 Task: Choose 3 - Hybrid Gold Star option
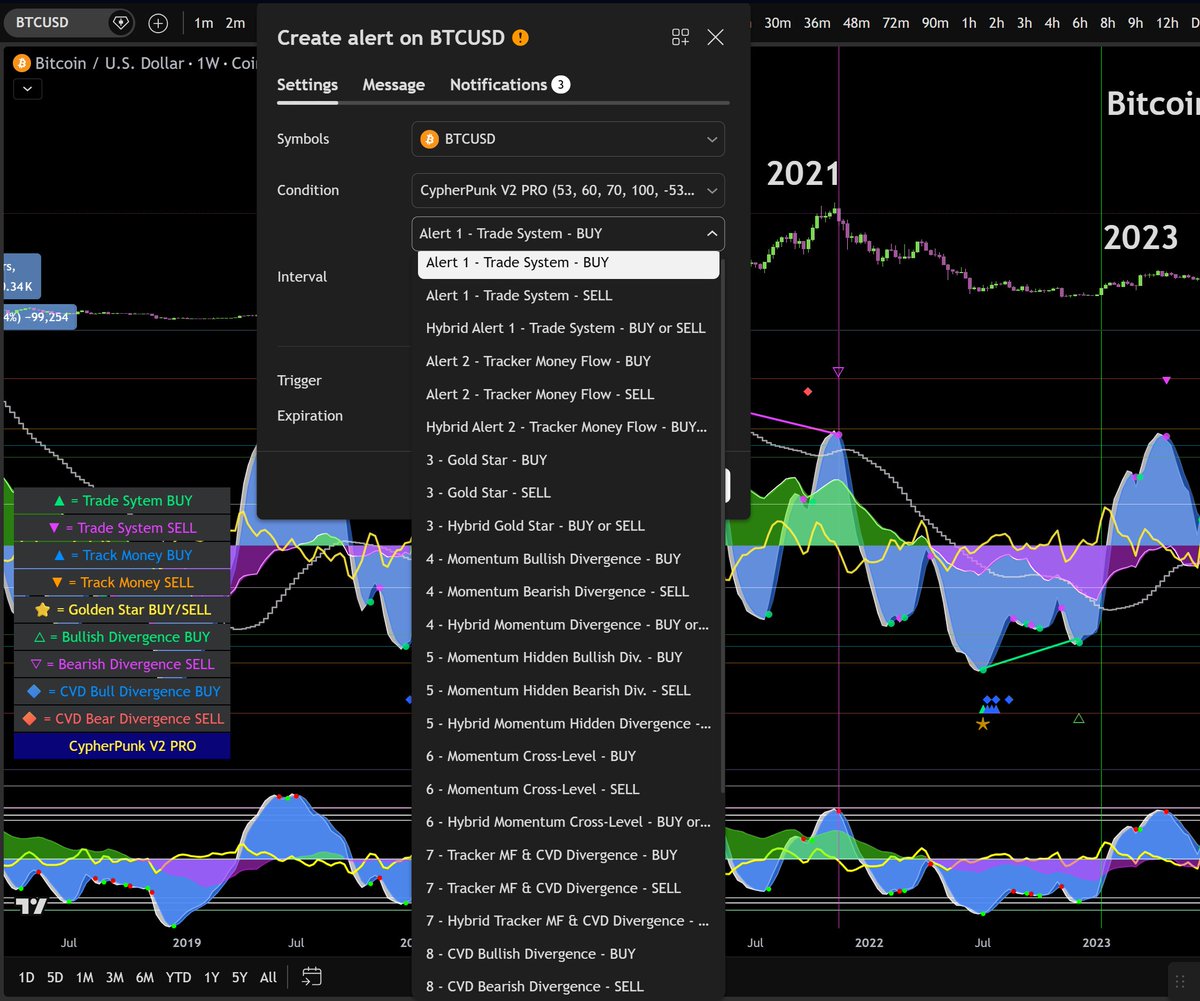point(568,526)
